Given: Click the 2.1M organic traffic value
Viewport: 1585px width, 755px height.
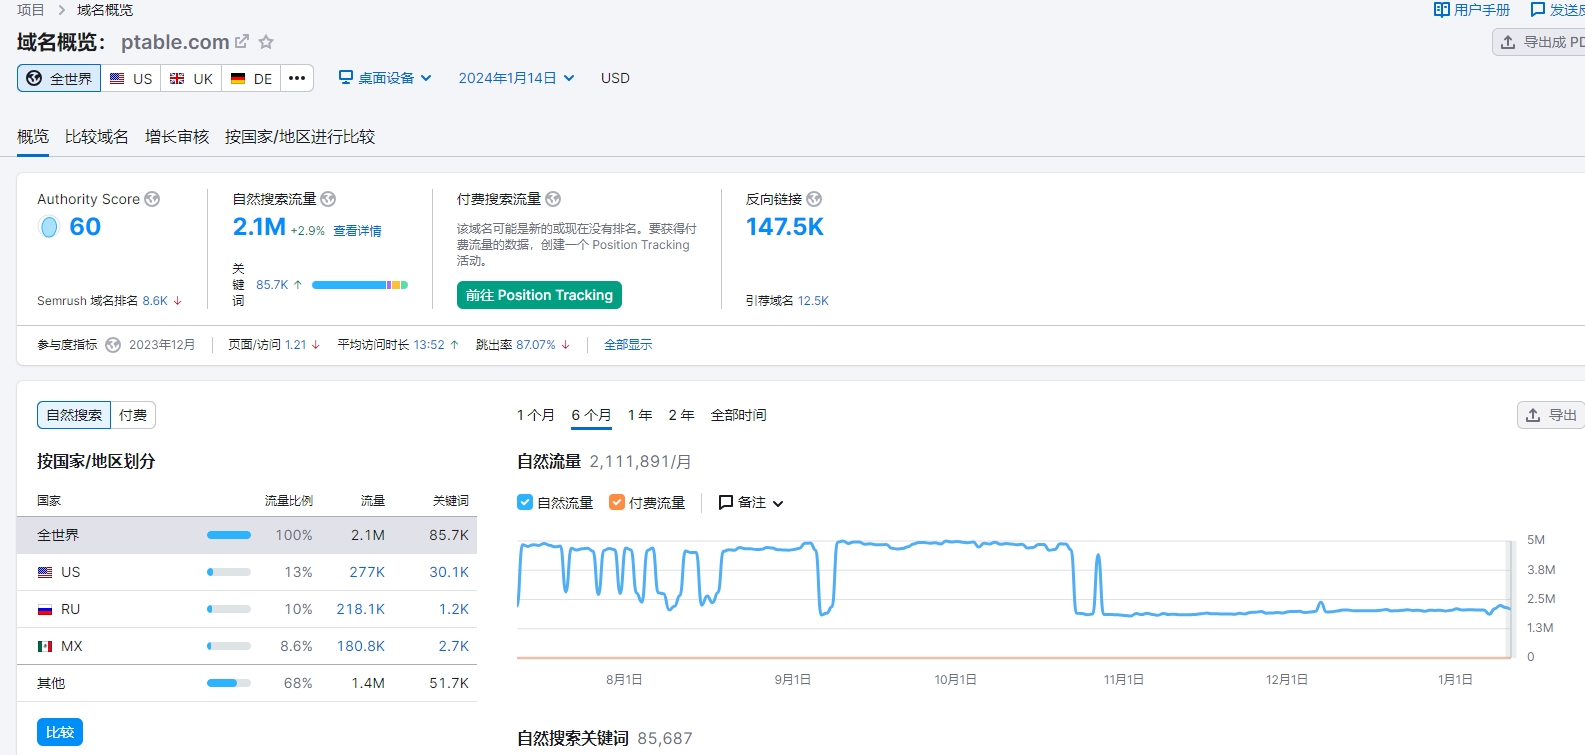Looking at the screenshot, I should 260,227.
